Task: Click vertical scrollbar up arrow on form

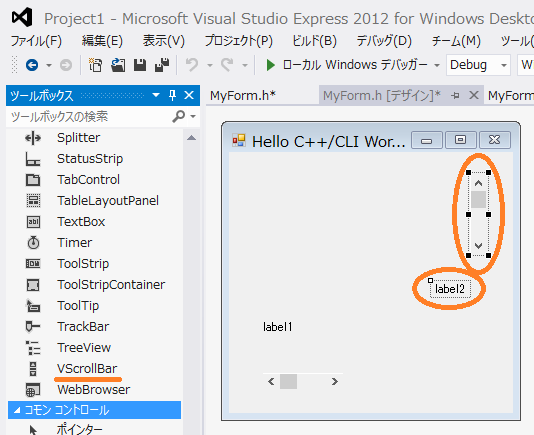Action: point(478,183)
